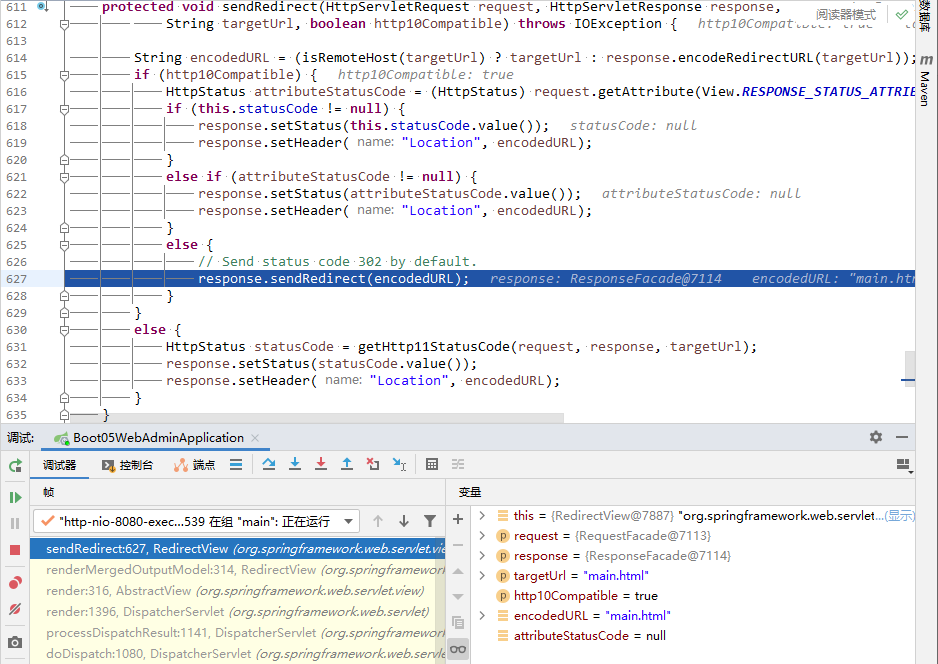Toggle the Mute Breakpoints icon
The height and width of the screenshot is (664, 938).
[15, 609]
